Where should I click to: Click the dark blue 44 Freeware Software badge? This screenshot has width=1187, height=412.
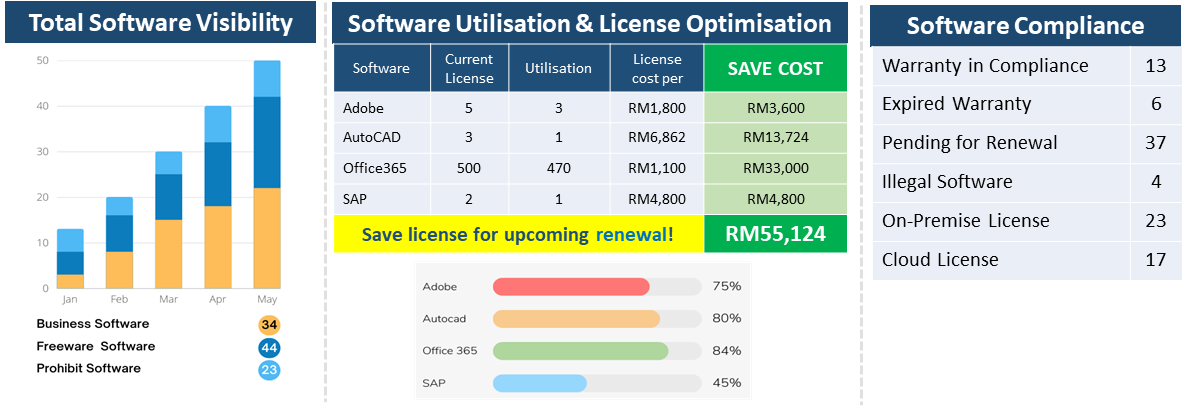(x=269, y=348)
